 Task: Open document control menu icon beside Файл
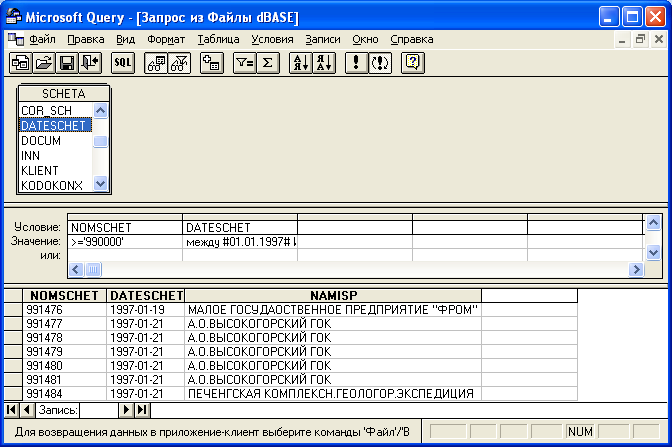pos(16,39)
